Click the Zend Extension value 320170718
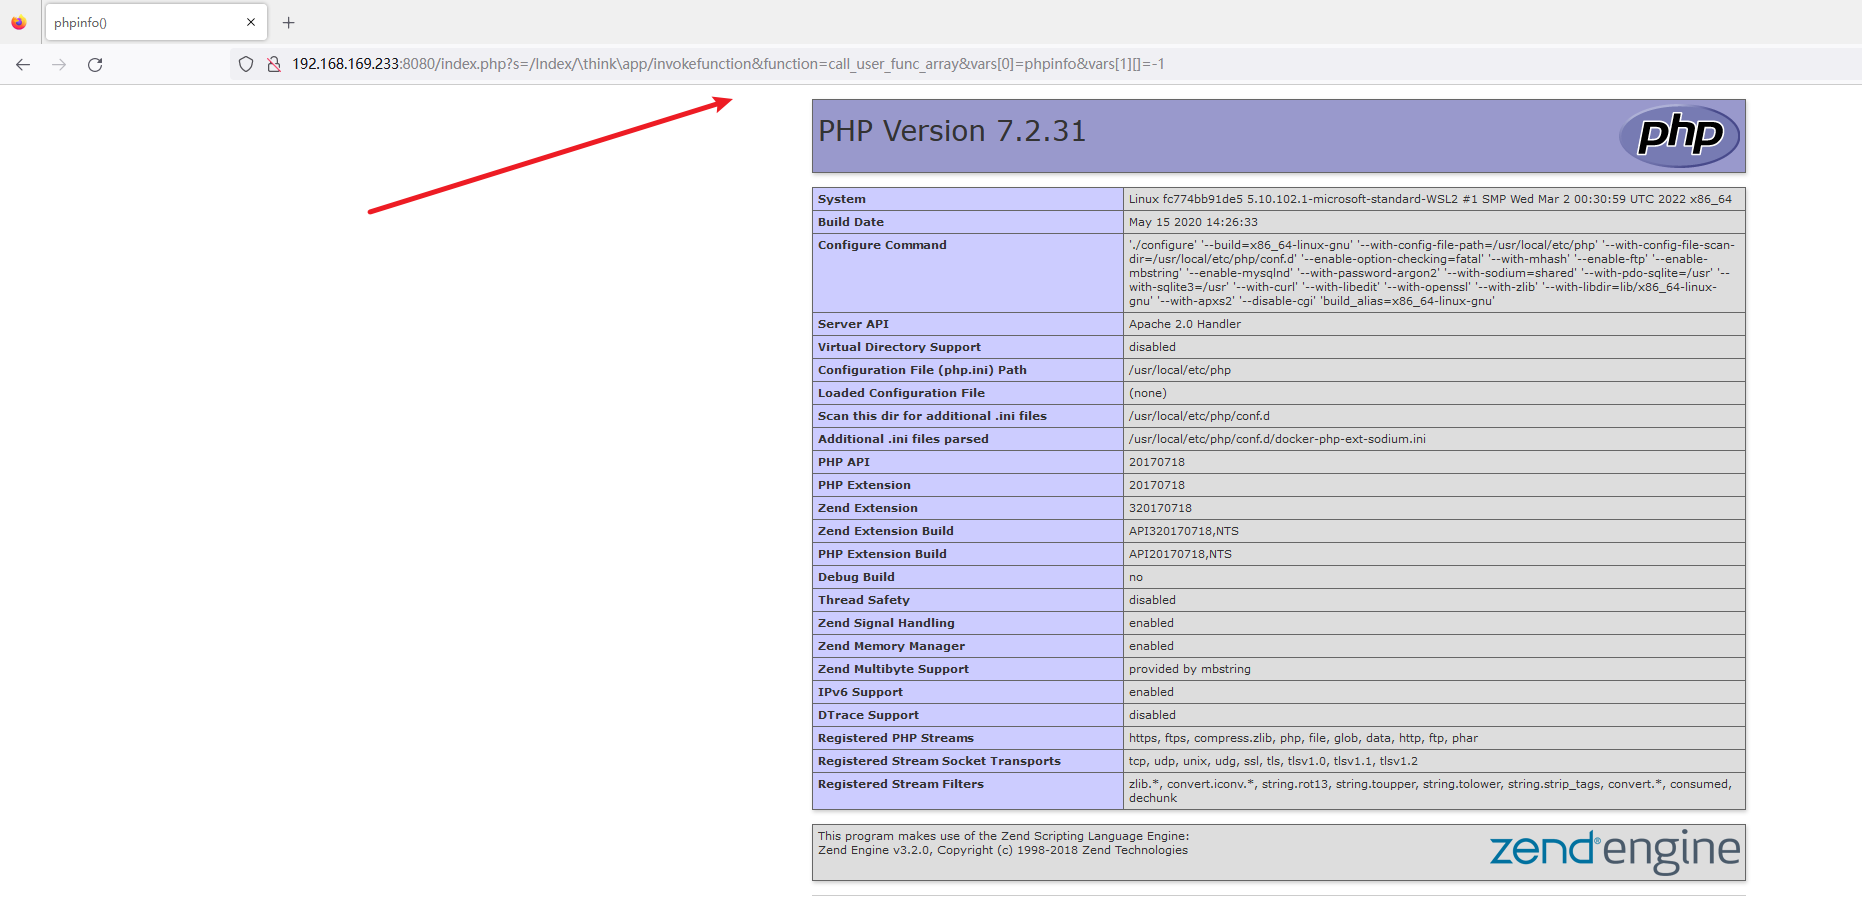1862x897 pixels. click(1160, 508)
